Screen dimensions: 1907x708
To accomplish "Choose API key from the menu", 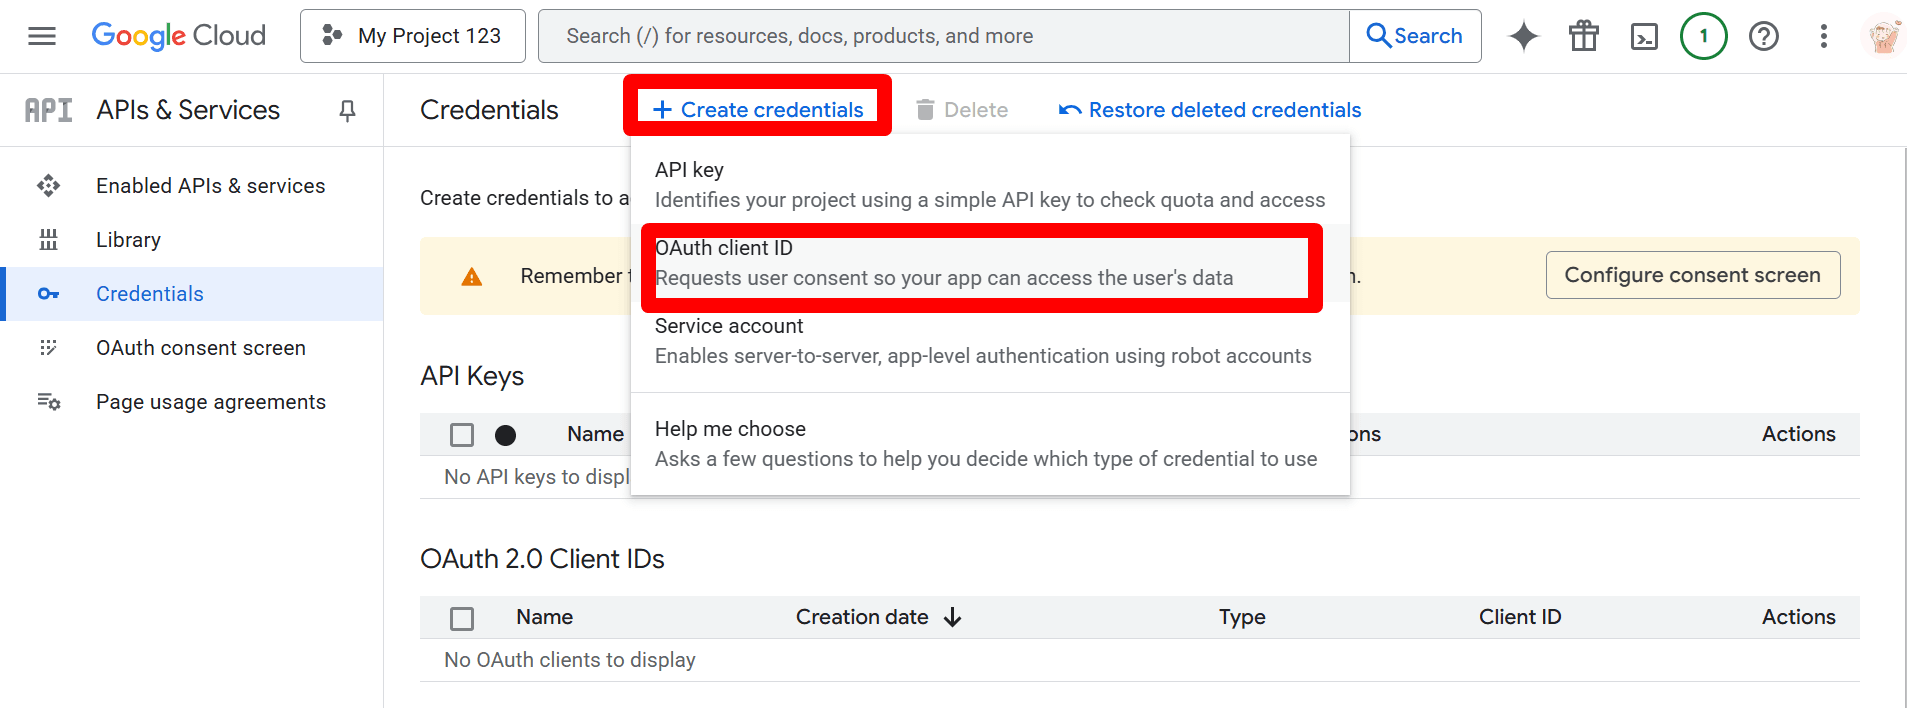I will [x=990, y=185].
